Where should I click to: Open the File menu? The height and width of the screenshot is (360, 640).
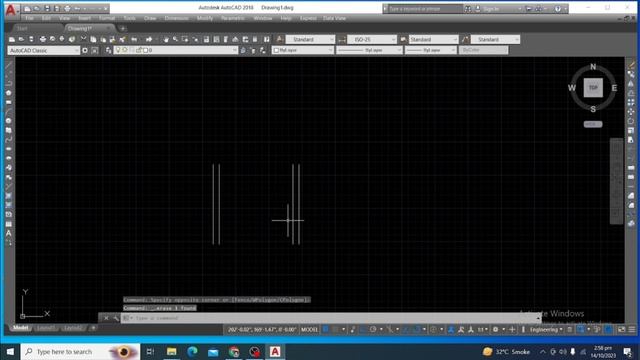pos(29,18)
